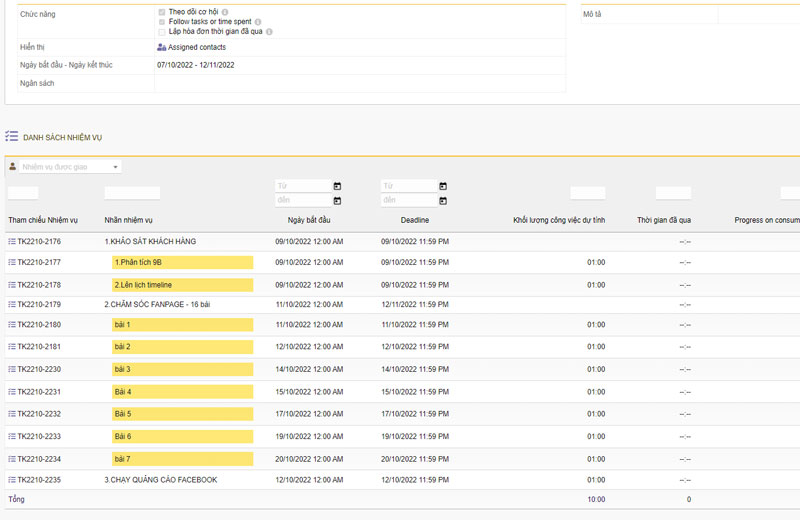Viewport: 800px width, 520px height.
Task: Toggle Lập hóa đơn thời gian đã qua checkbox
Action: coord(162,31)
